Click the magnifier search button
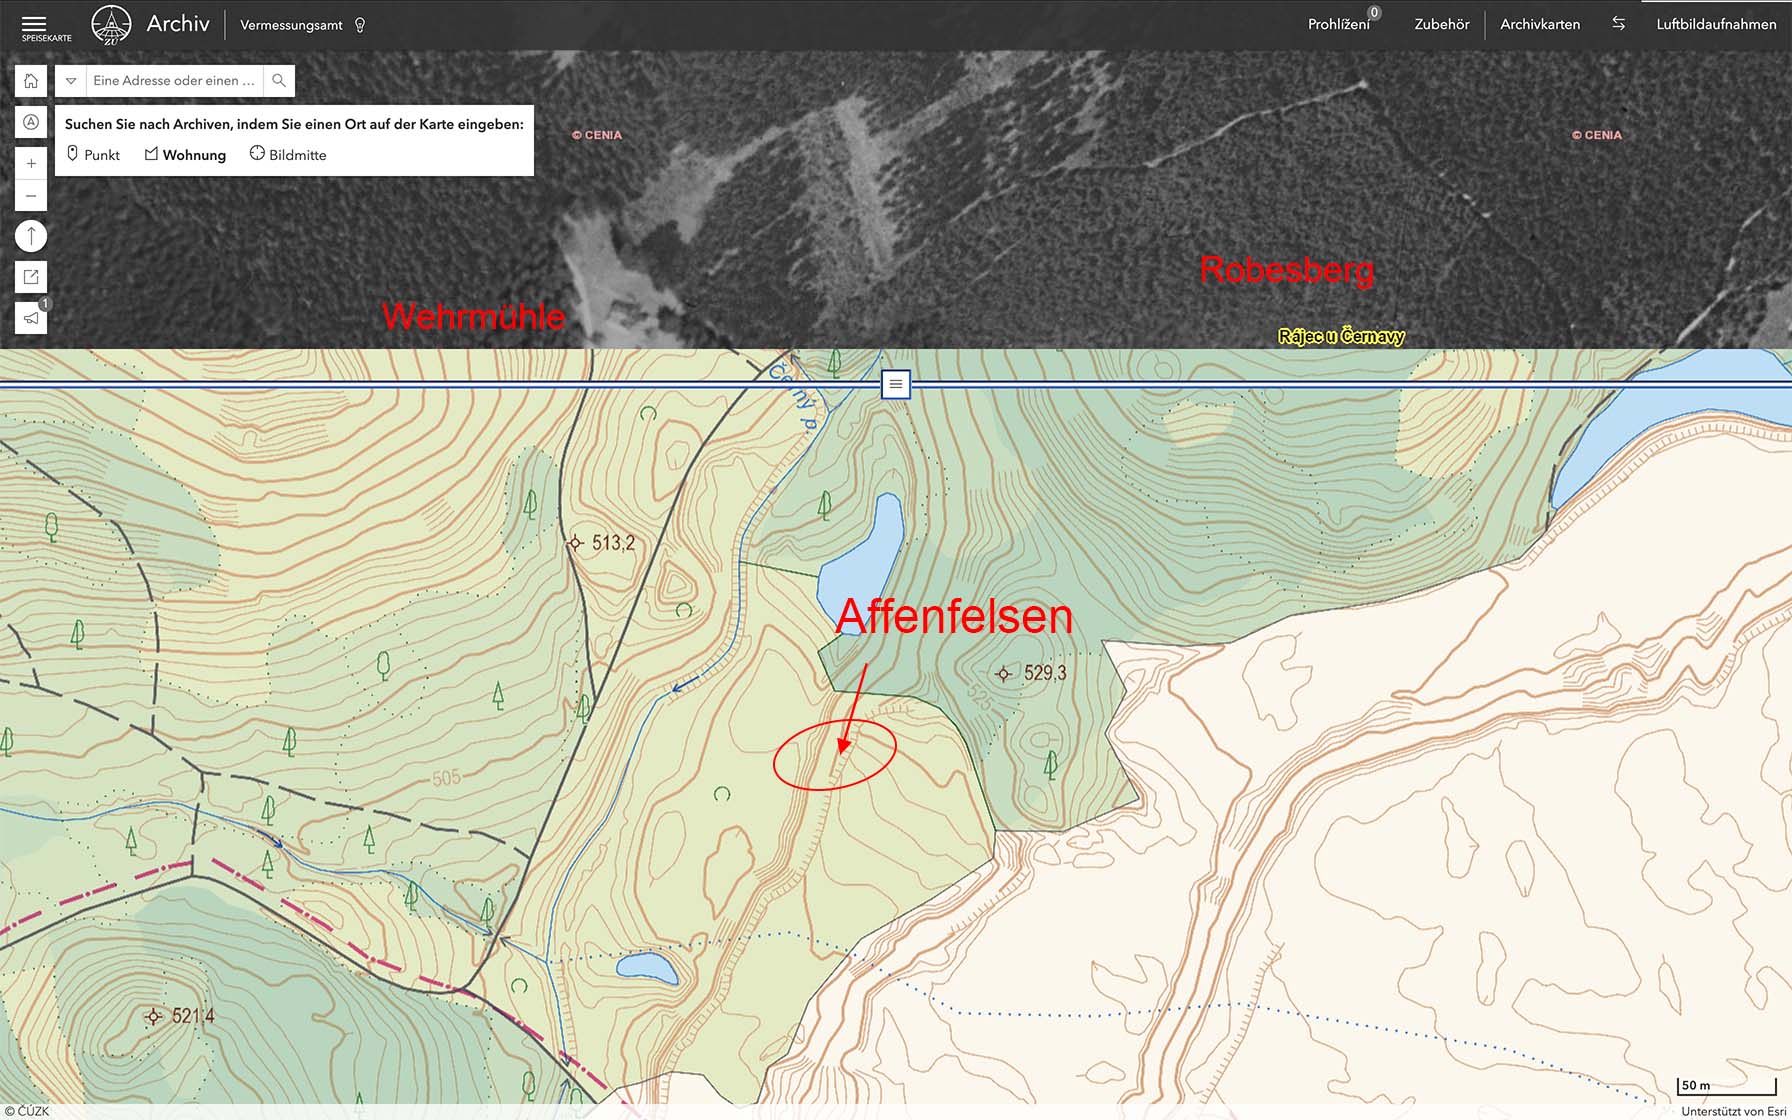The image size is (1792, 1120). click(x=279, y=81)
